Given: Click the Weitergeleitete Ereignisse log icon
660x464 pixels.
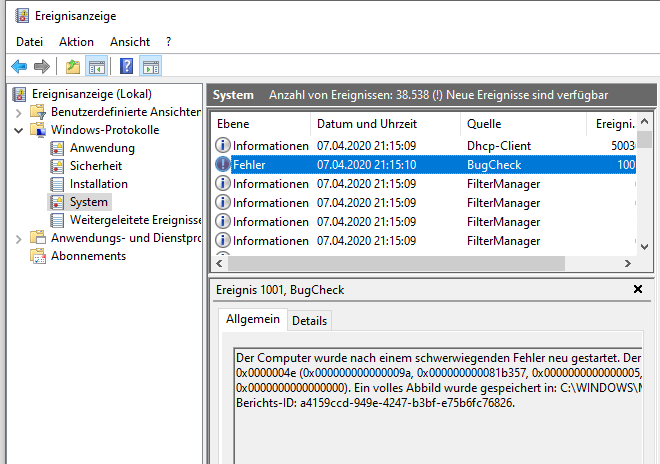Looking at the screenshot, I should (57, 221).
